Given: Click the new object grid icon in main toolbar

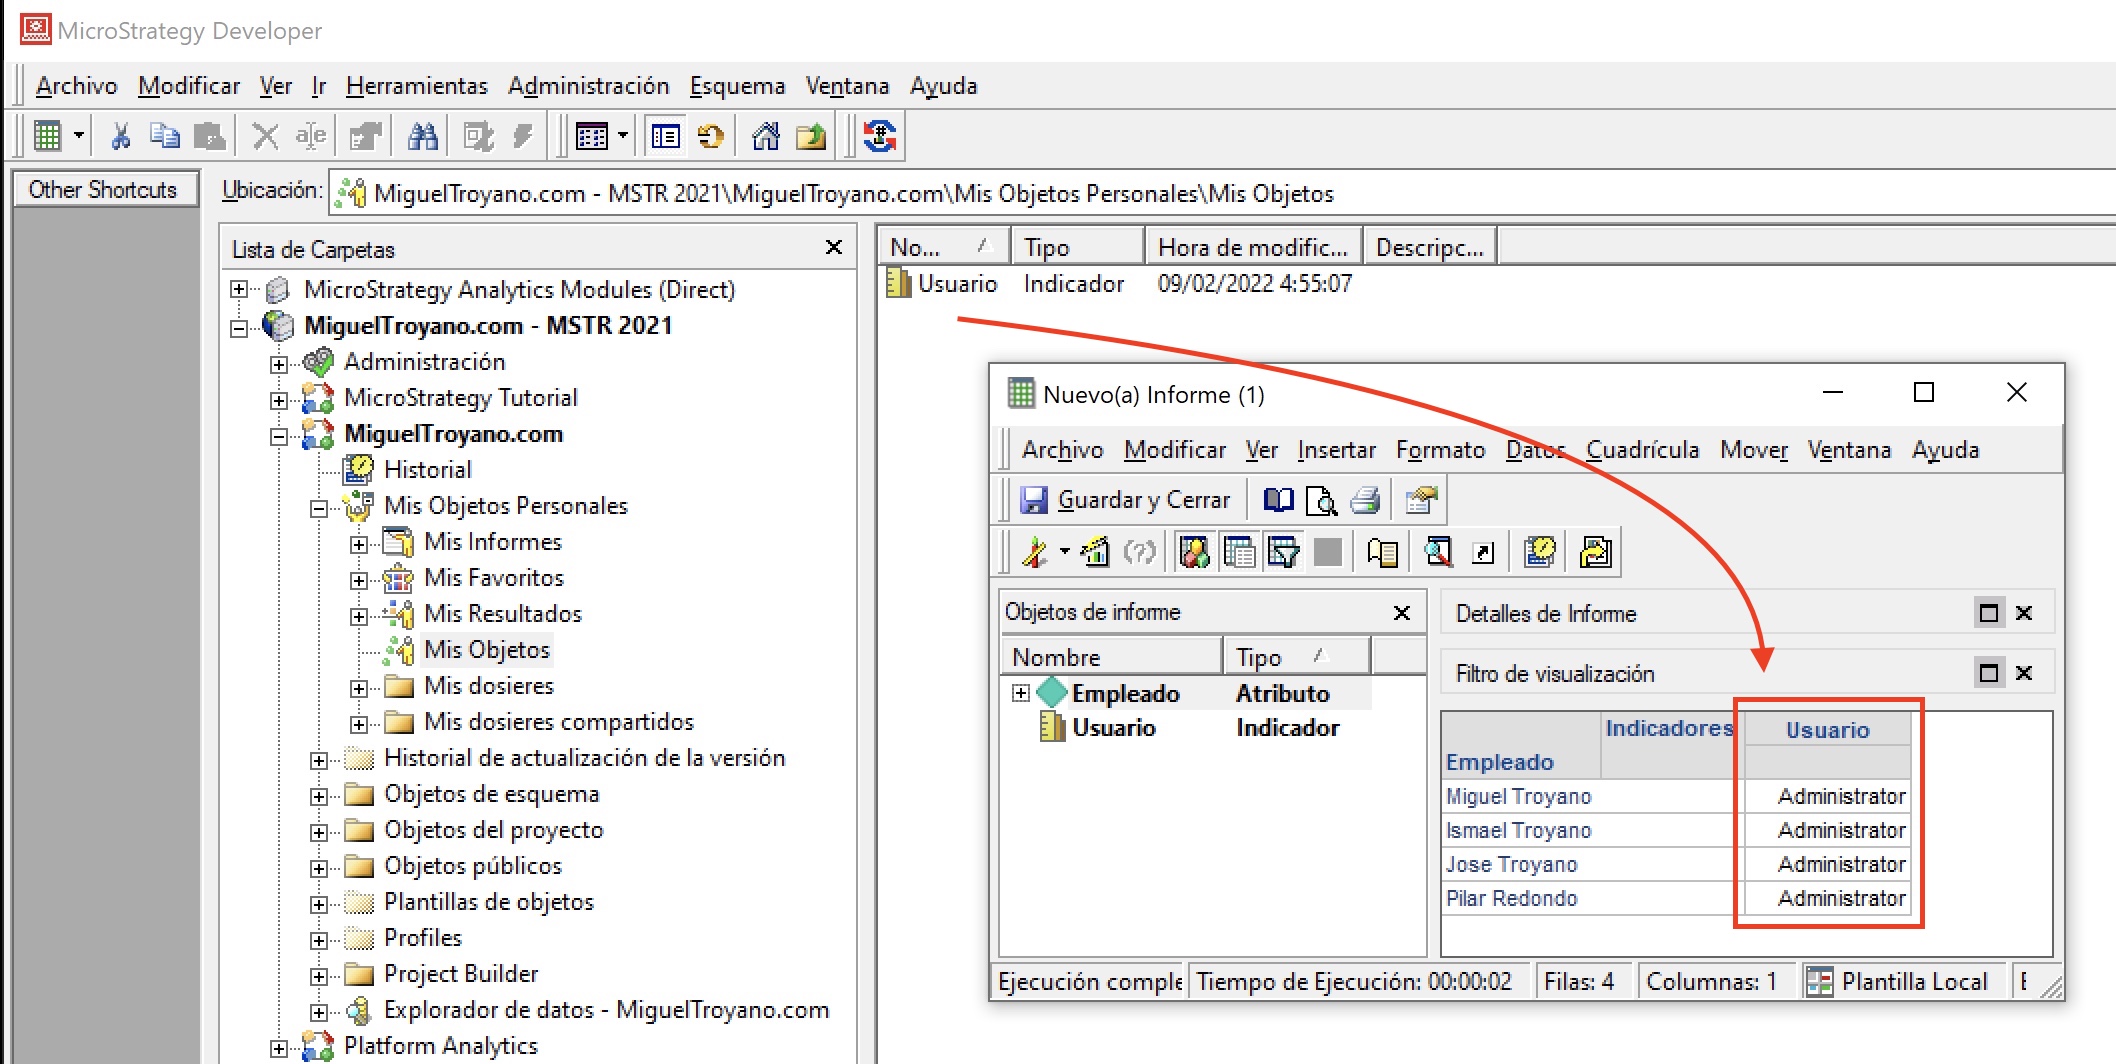Looking at the screenshot, I should click(x=47, y=135).
